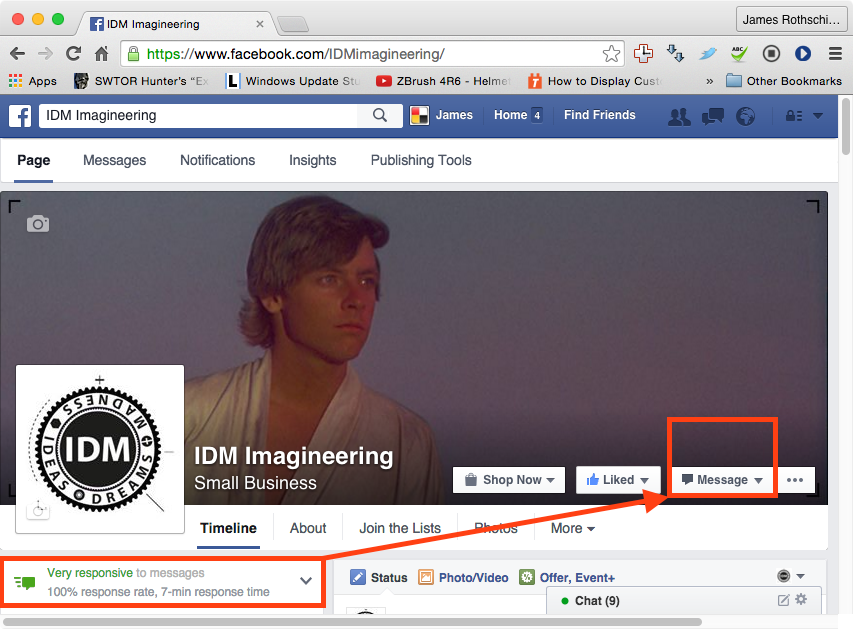Open the SWTOR Hunter's bookmark

tap(141, 81)
